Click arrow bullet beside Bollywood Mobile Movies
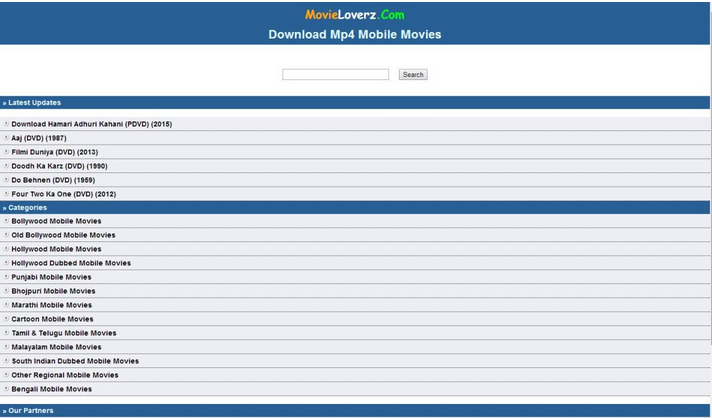Image resolution: width=712 pixels, height=418 pixels. coord(6,221)
